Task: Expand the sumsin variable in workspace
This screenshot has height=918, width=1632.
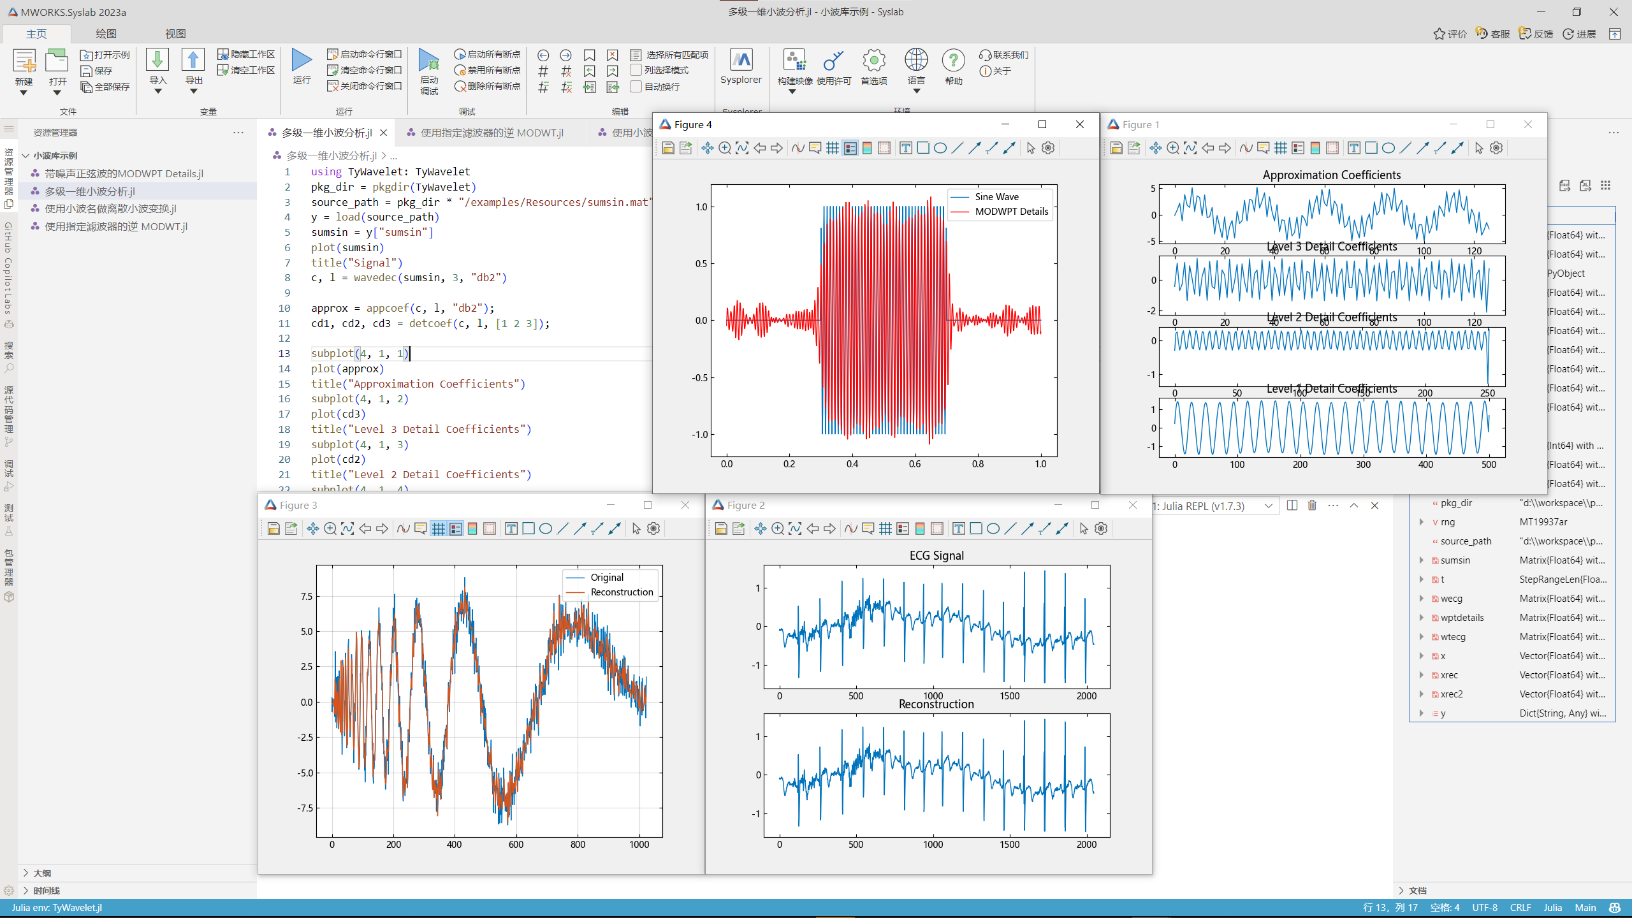Action: click(1421, 560)
